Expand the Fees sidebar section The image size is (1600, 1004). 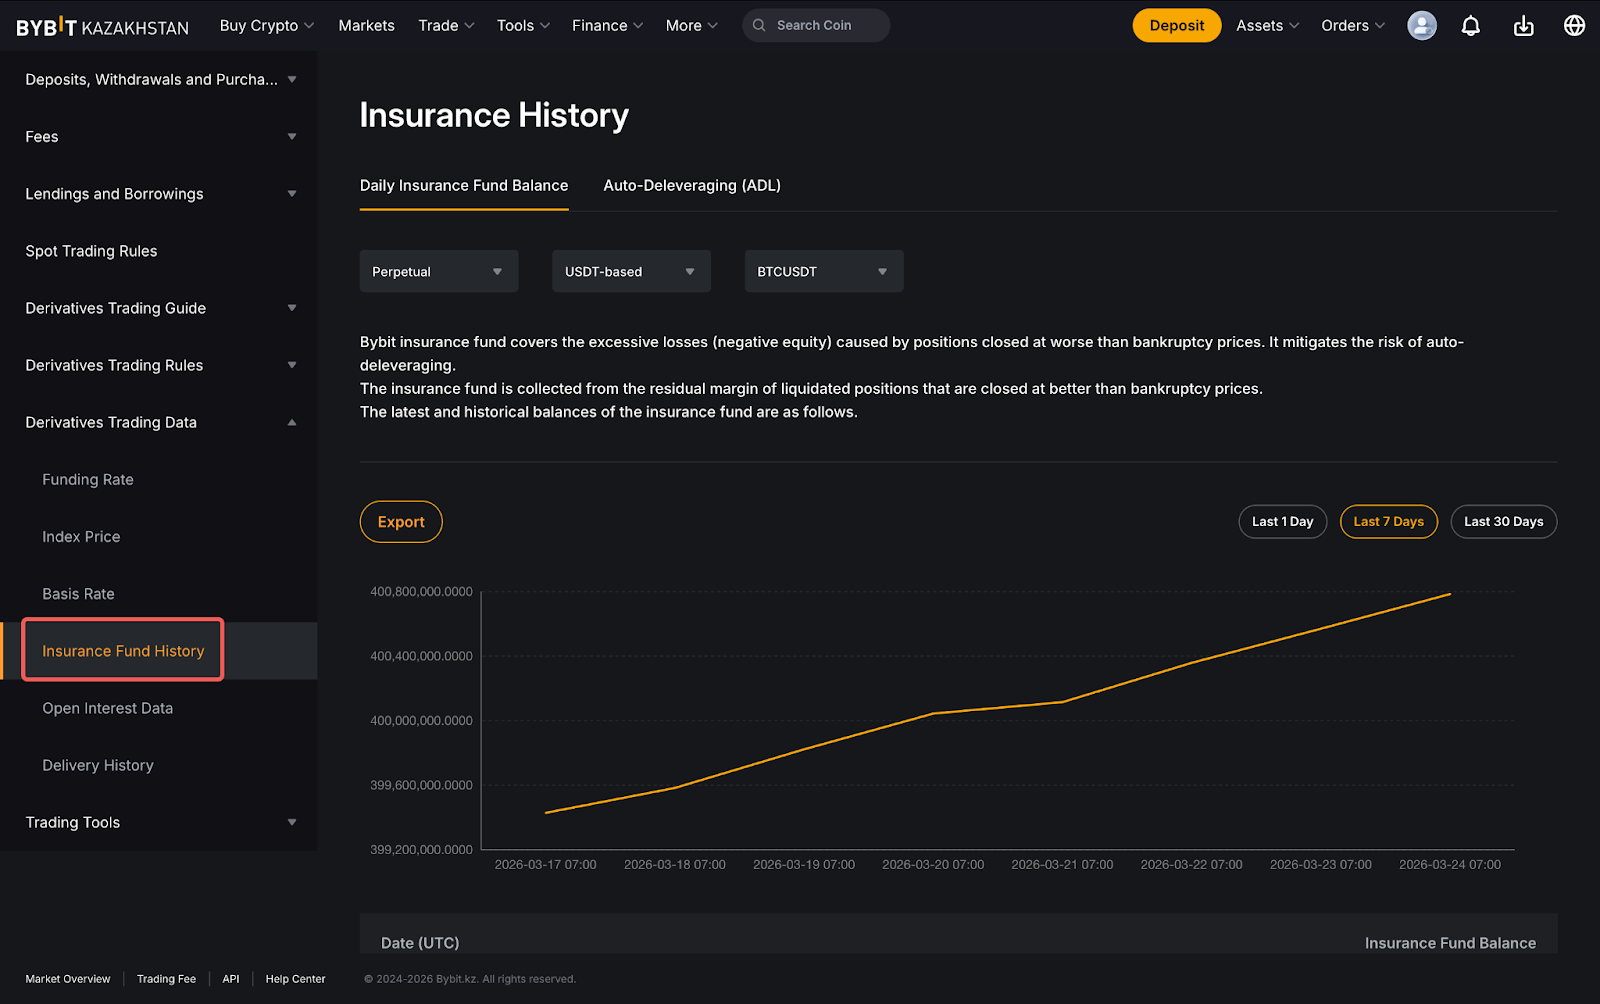tap(291, 137)
